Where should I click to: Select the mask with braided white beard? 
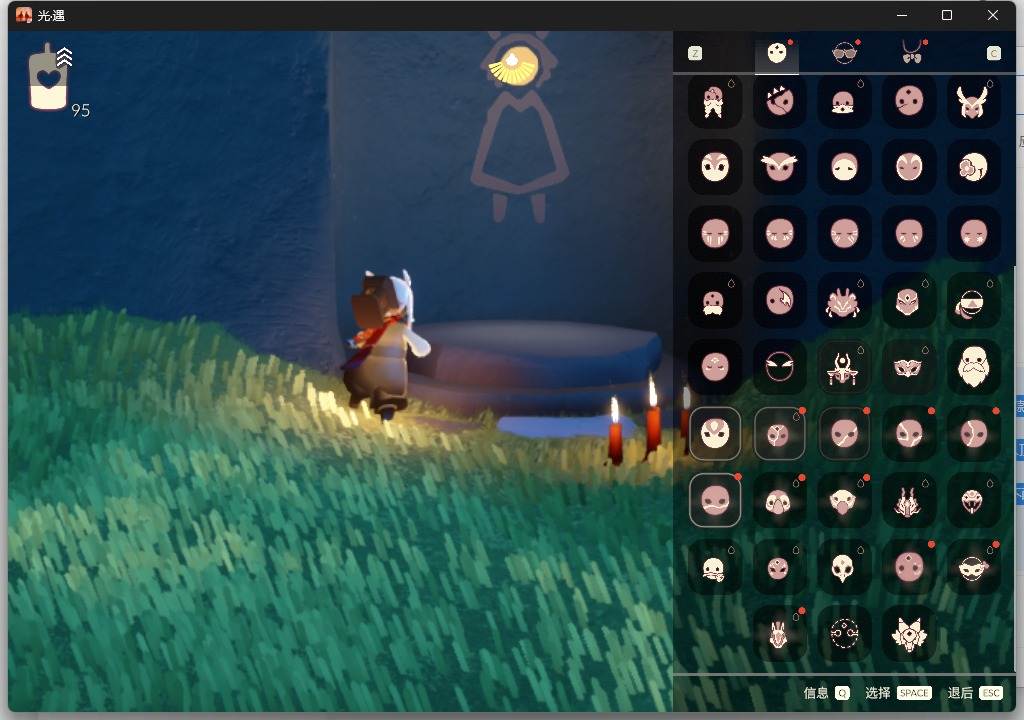click(715, 101)
